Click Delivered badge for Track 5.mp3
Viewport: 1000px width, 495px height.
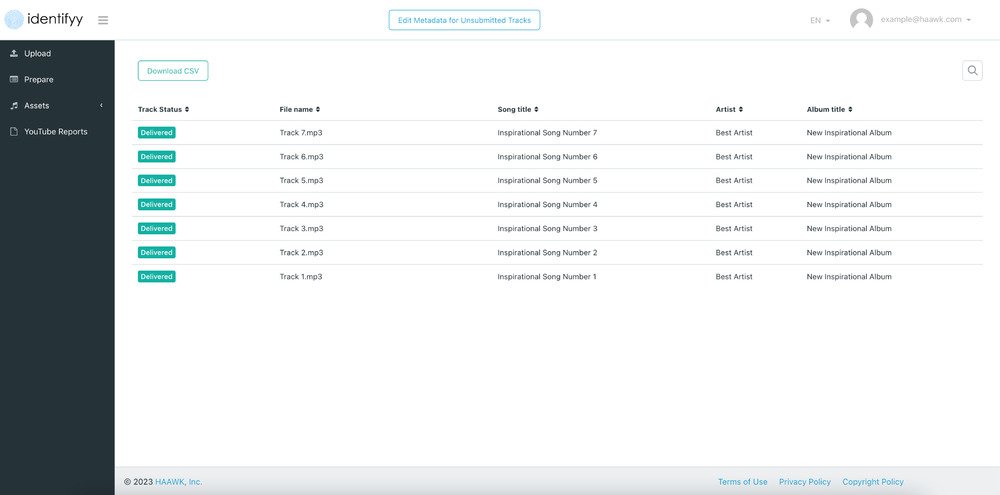(156, 181)
